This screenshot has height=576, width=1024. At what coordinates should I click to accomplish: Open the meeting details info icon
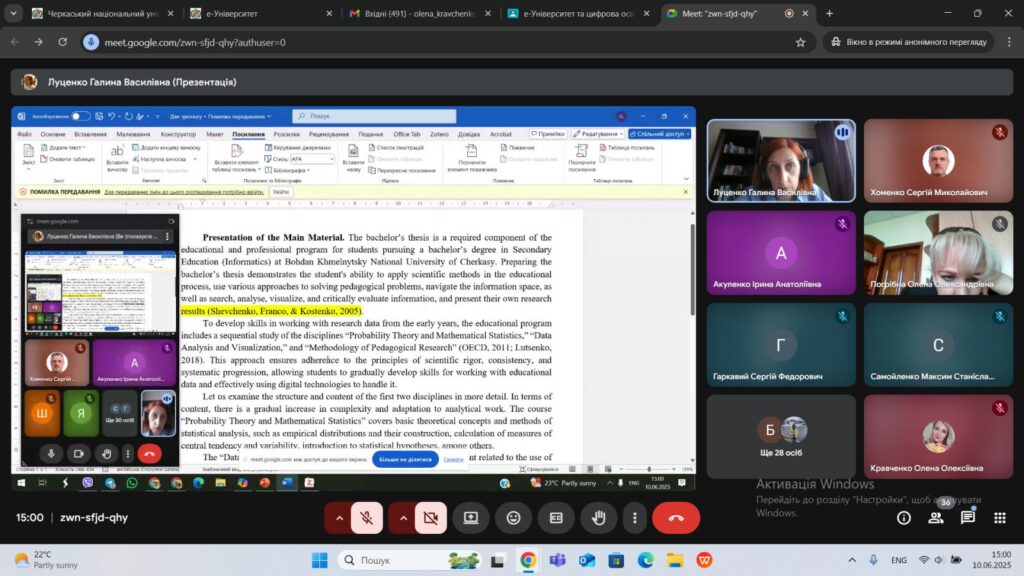point(904,518)
